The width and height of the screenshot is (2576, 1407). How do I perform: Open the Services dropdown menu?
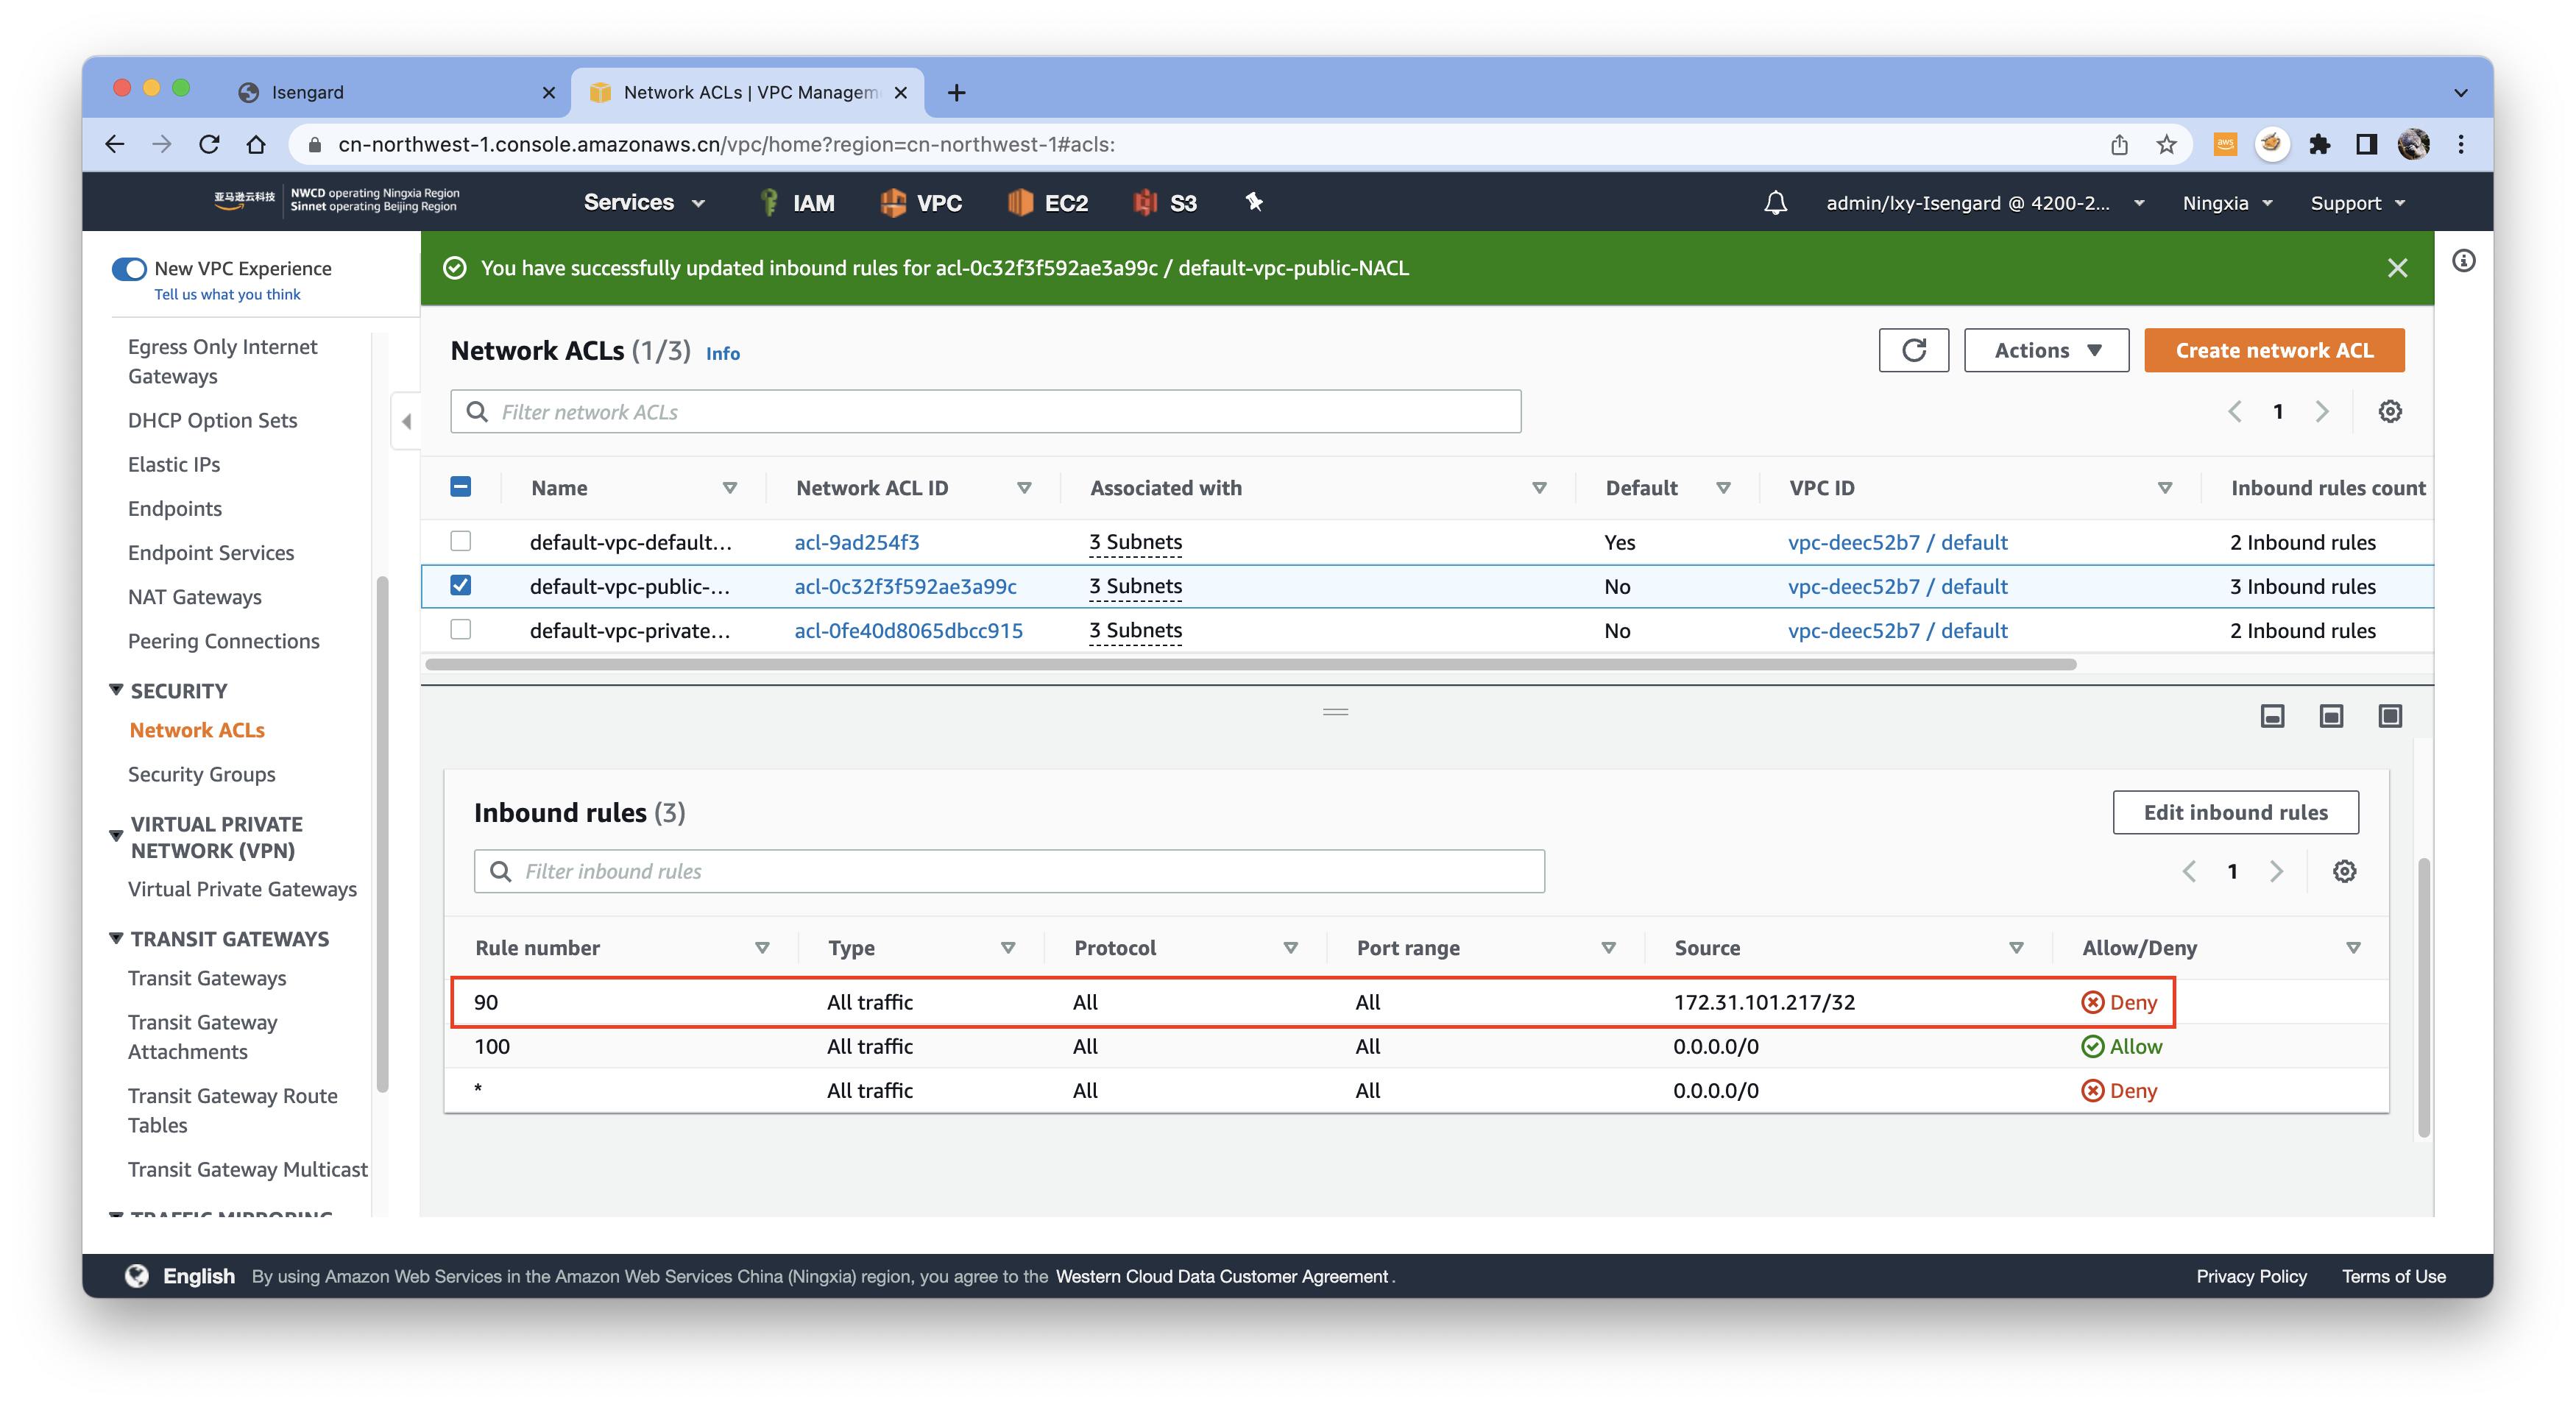[x=644, y=202]
